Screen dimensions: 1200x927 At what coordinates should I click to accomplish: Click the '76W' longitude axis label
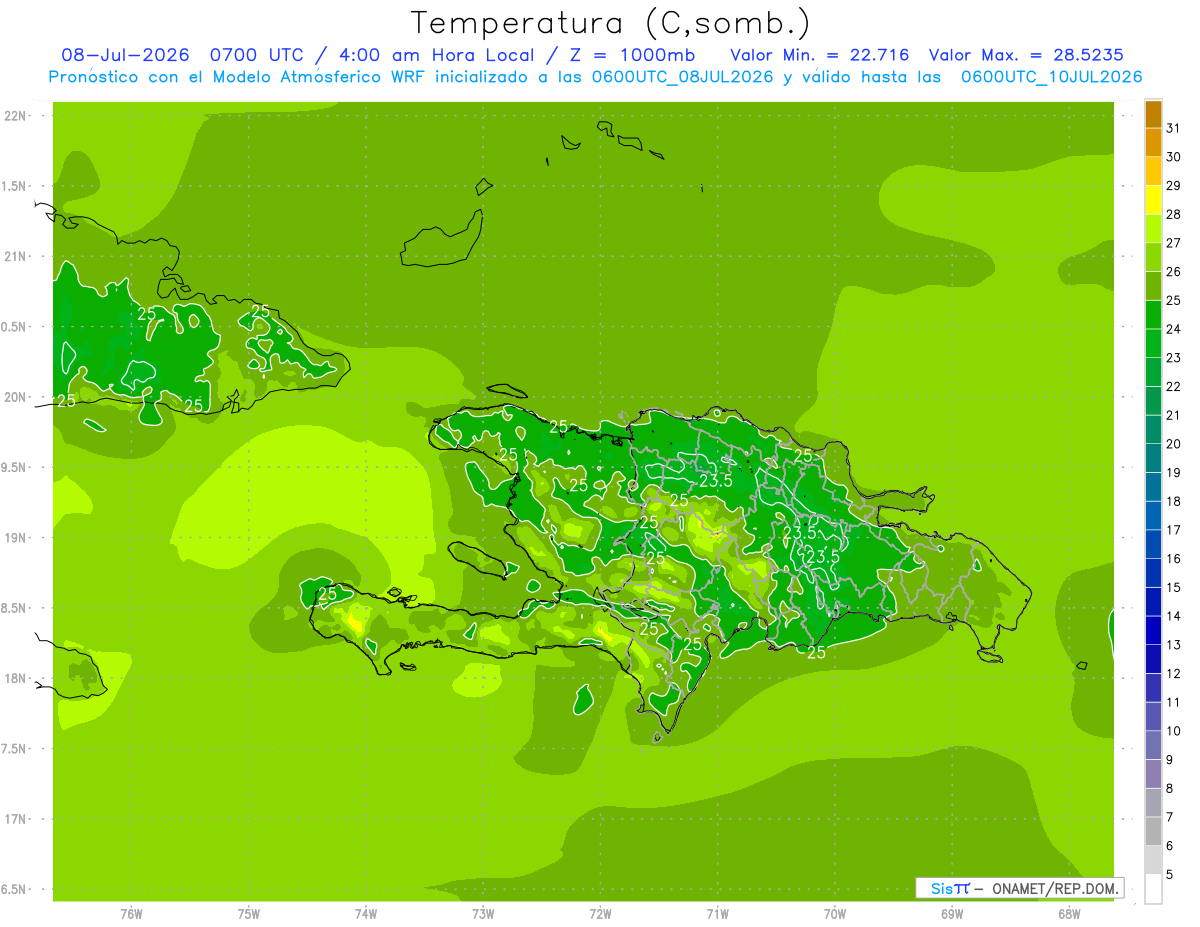131,914
